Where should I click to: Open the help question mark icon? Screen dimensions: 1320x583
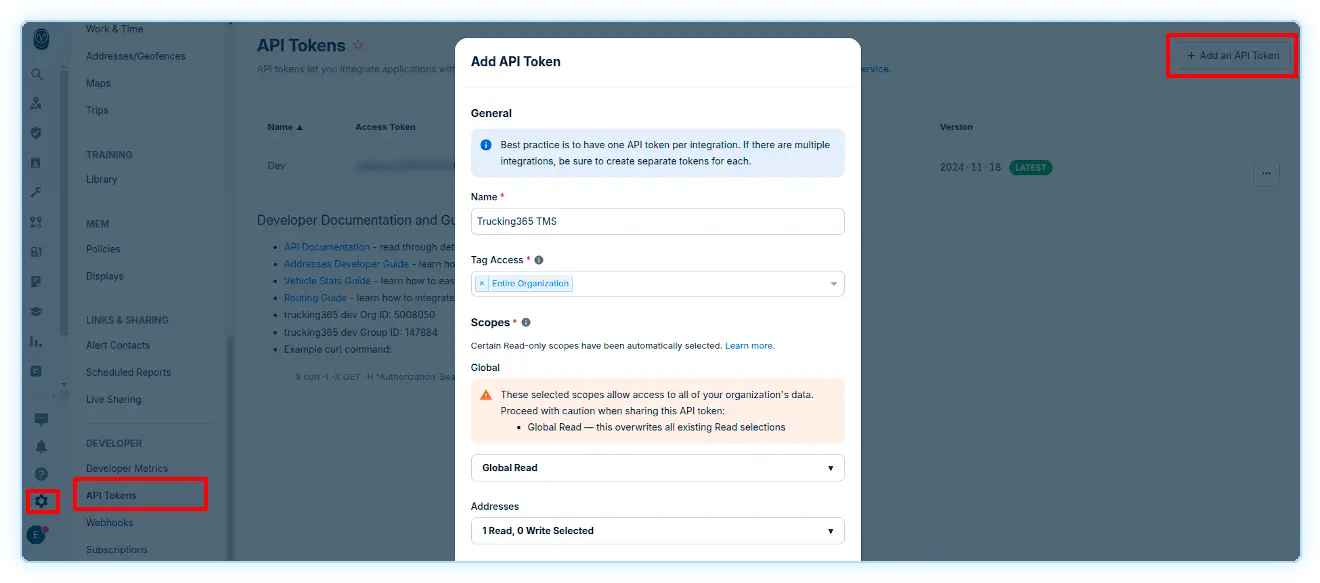point(41,474)
